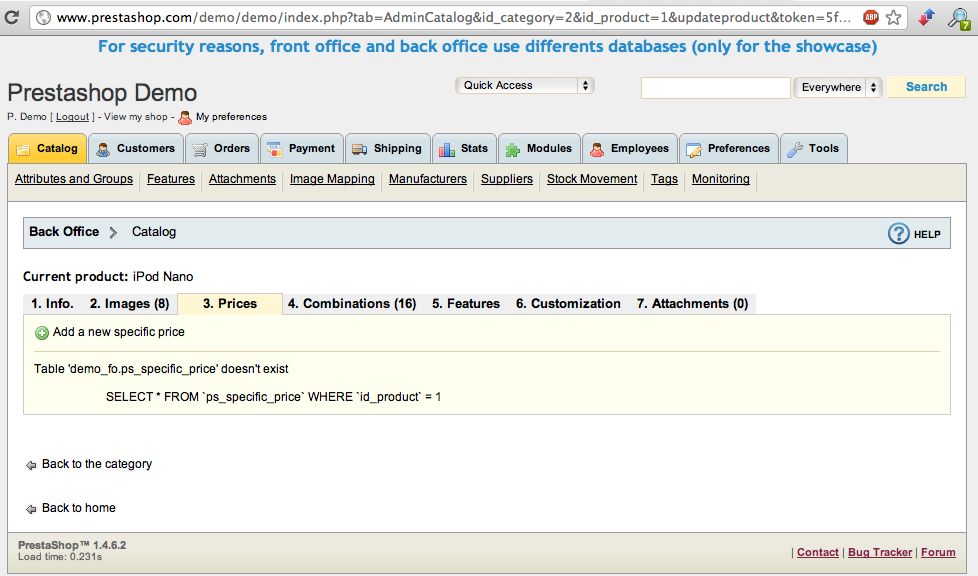The width and height of the screenshot is (978, 576).
Task: Click the magnifier extension icon
Action: tap(959, 18)
